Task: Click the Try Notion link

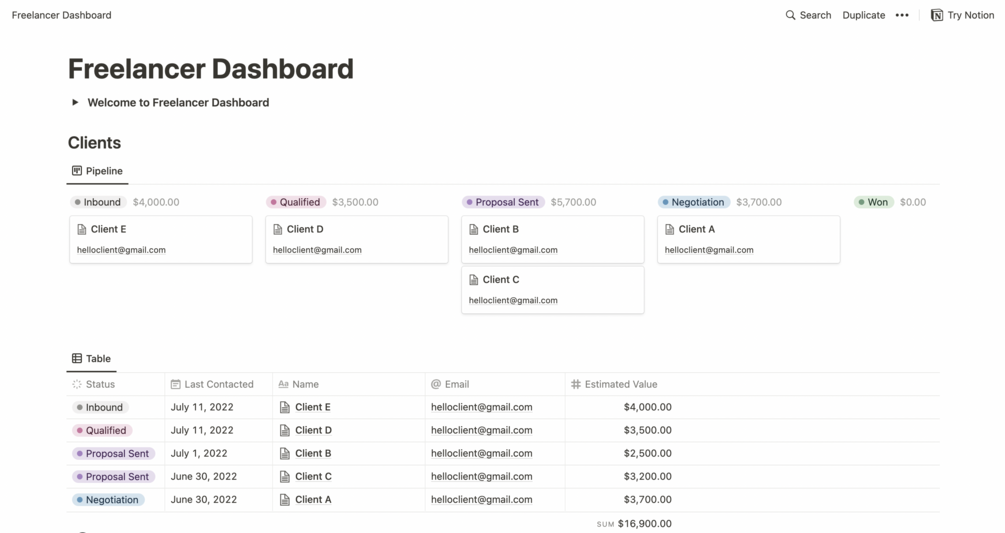Action: coord(962,15)
